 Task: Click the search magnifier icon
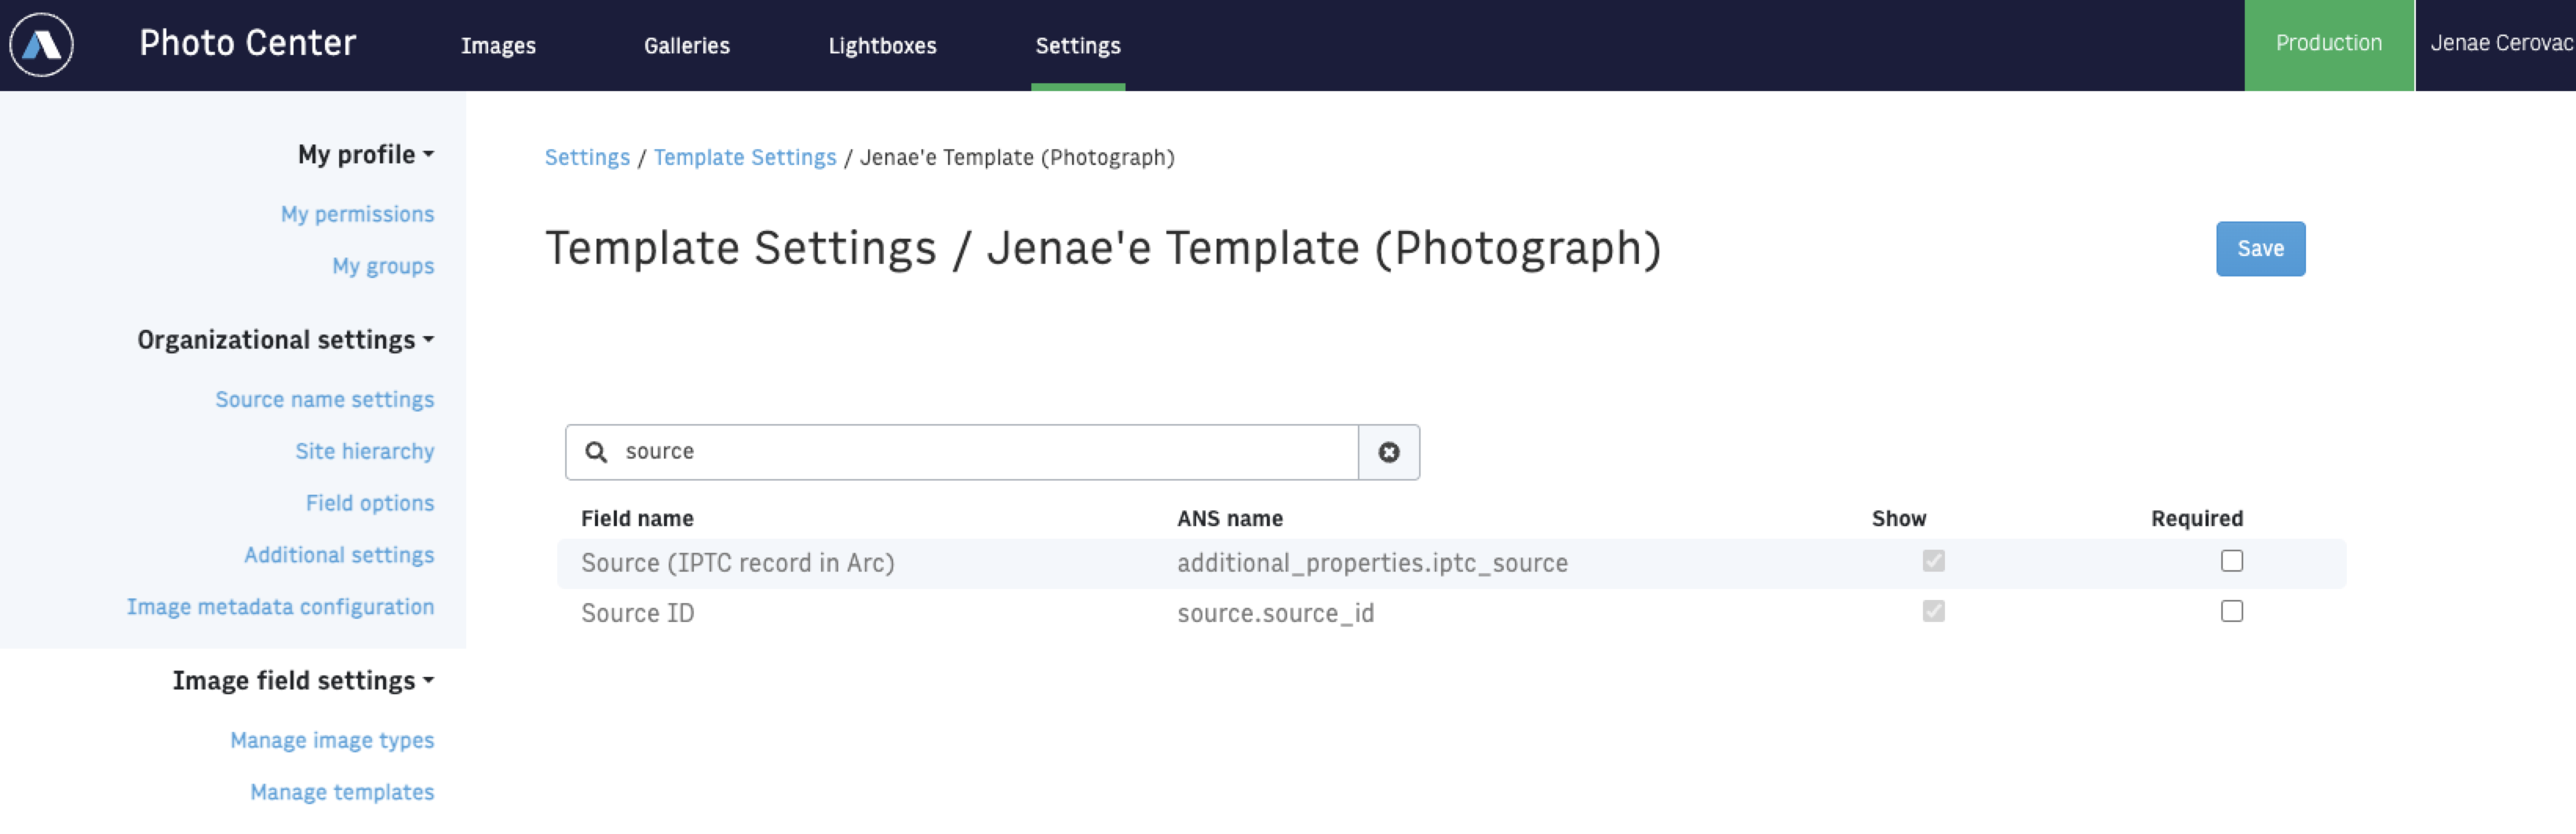click(x=596, y=452)
